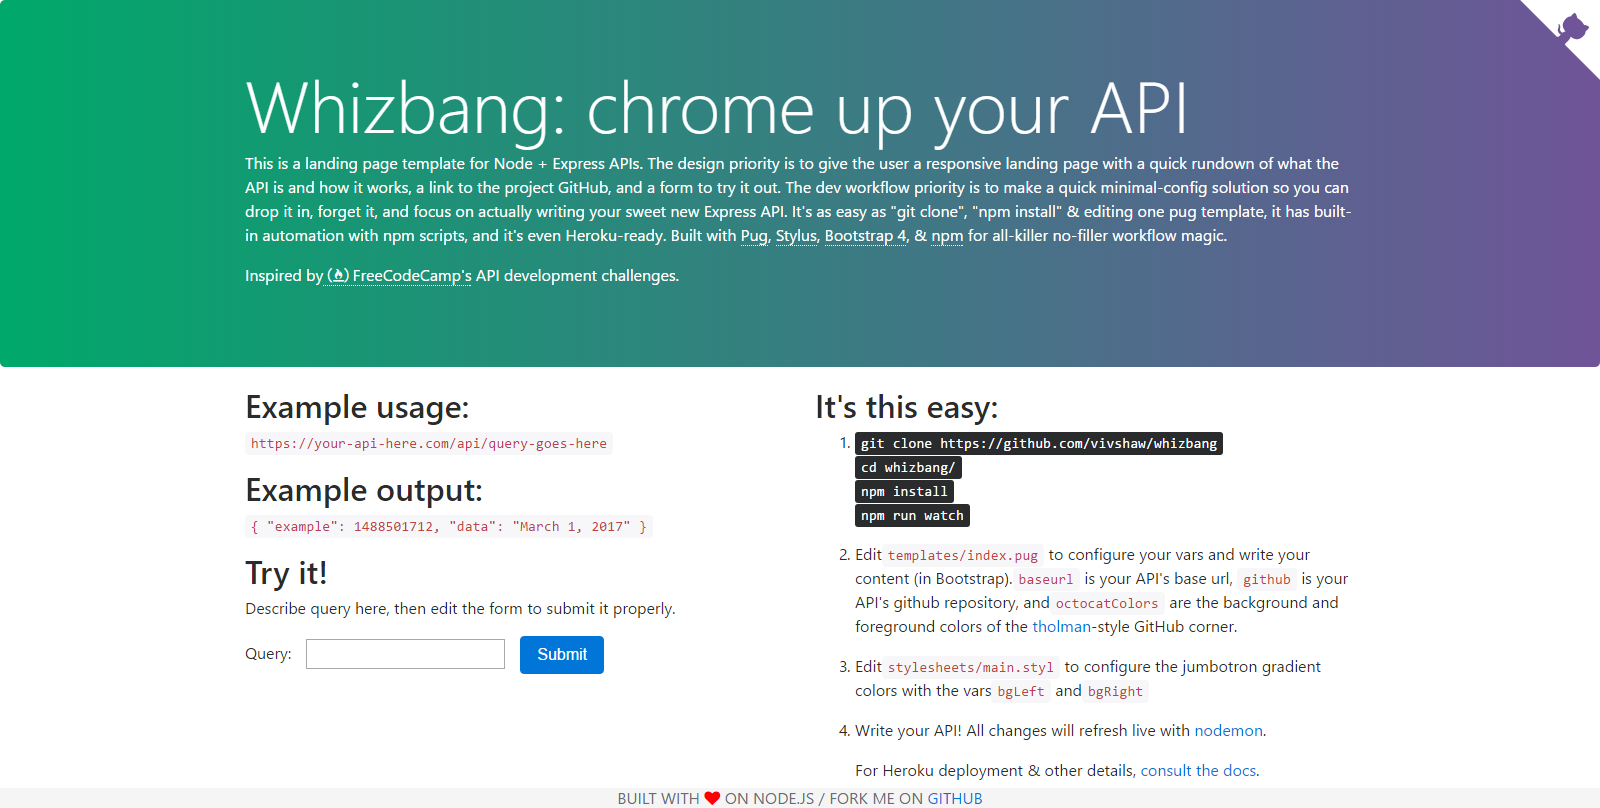Viewport: 1600px width, 808px height.
Task: Click the 'Query:' label
Action: pos(268,654)
